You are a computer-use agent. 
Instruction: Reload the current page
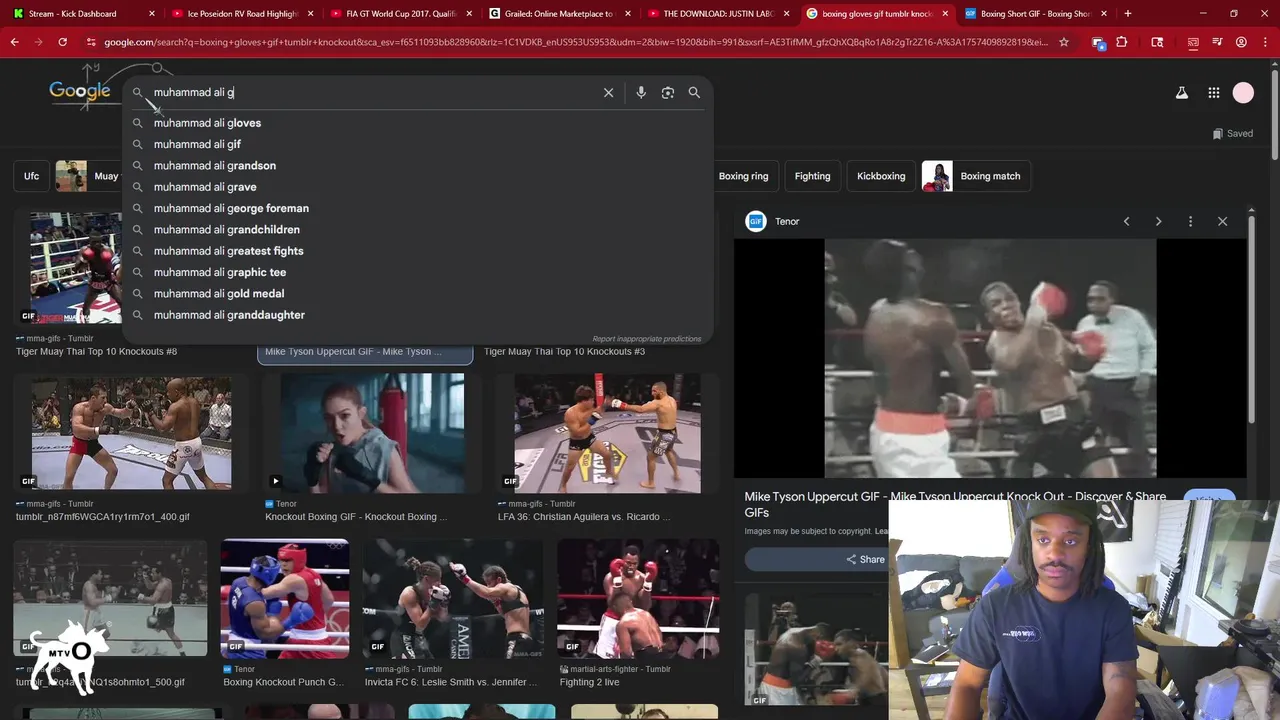[x=62, y=42]
